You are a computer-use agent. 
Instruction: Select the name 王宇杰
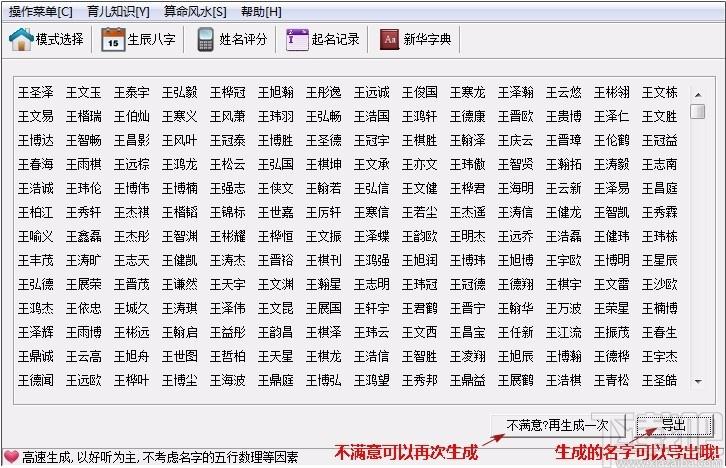click(x=659, y=356)
